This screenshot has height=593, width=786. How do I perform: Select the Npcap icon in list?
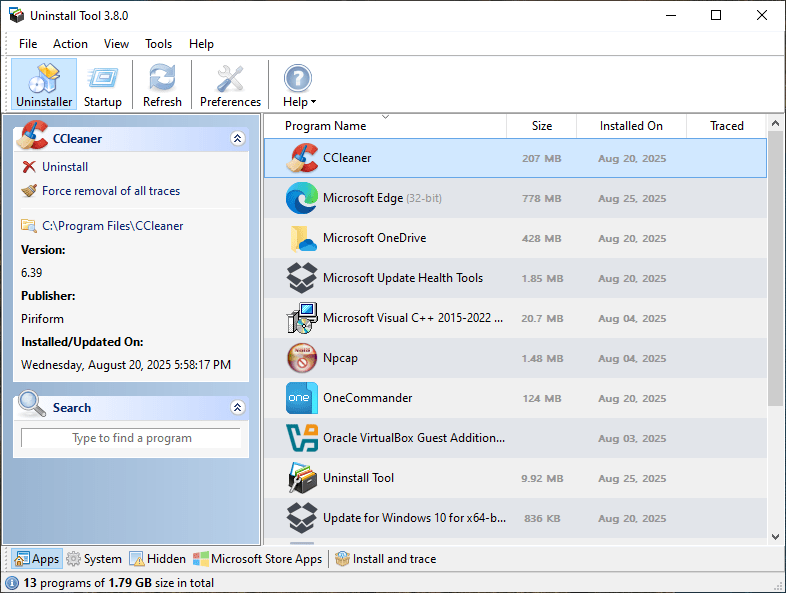302,358
